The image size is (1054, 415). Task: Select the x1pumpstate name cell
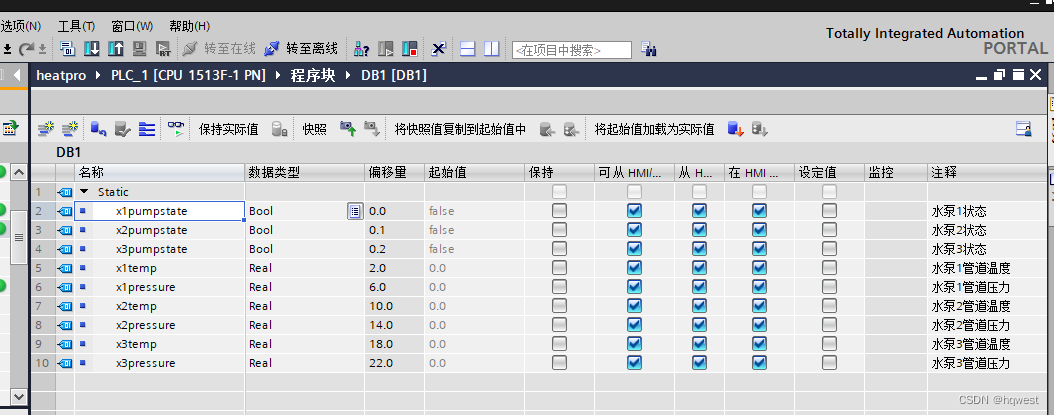pos(160,211)
